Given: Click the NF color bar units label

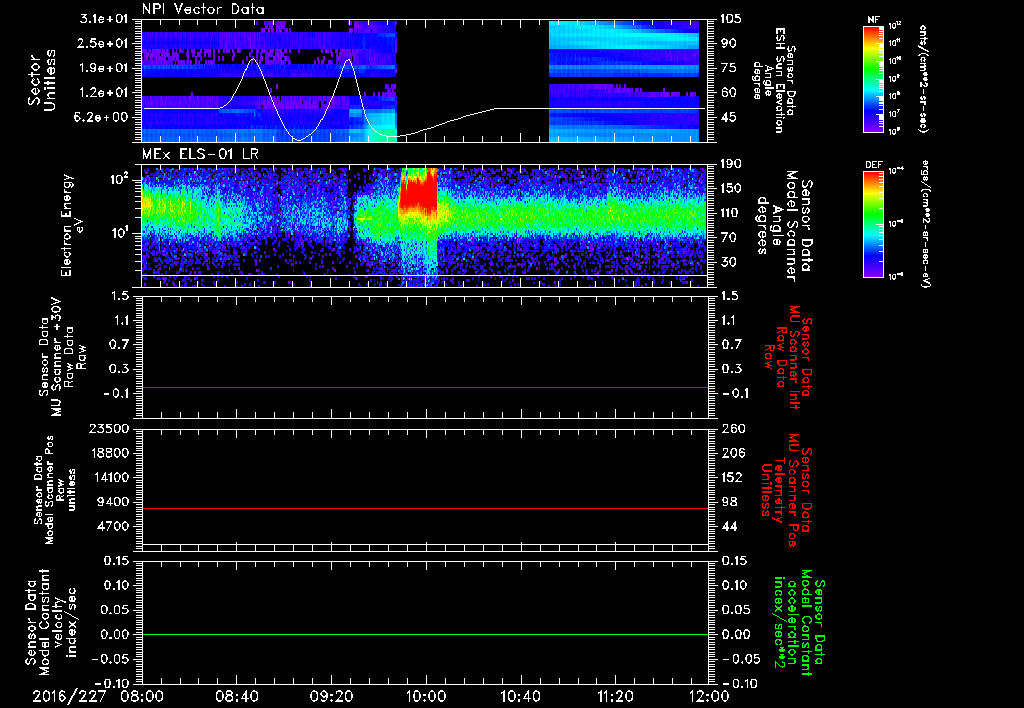Looking at the screenshot, I should point(923,78).
